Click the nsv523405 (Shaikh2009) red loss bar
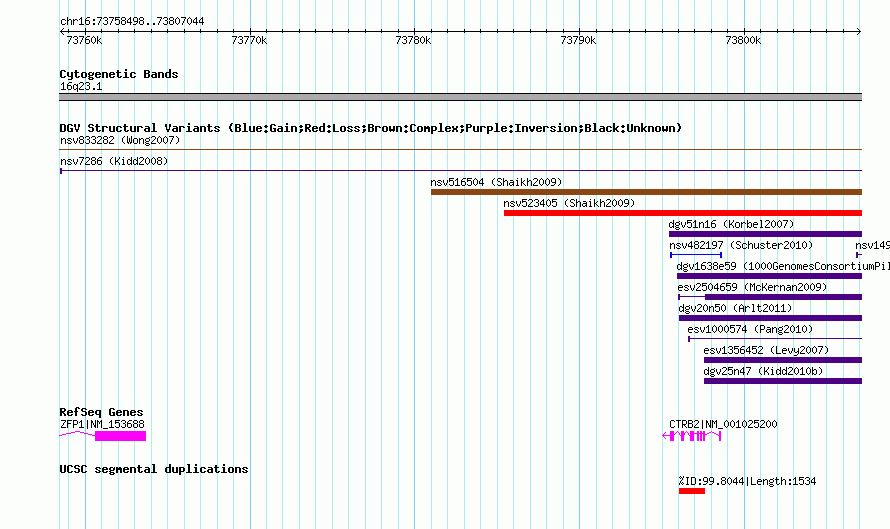This screenshot has width=890, height=529. pos(683,213)
